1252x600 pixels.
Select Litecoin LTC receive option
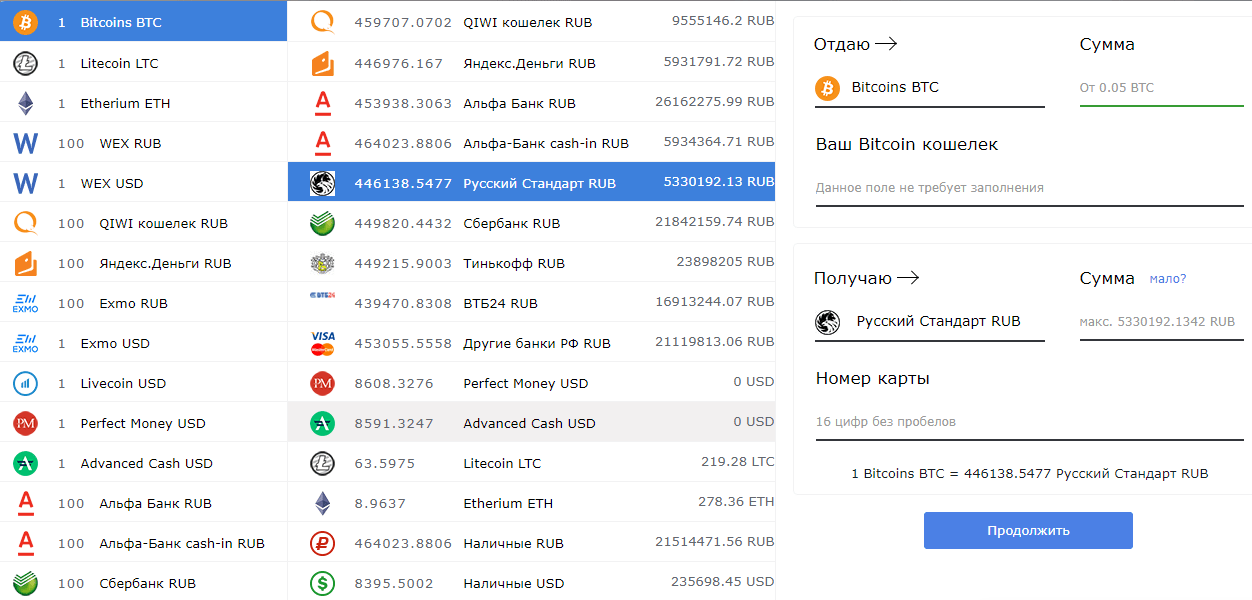point(531,463)
